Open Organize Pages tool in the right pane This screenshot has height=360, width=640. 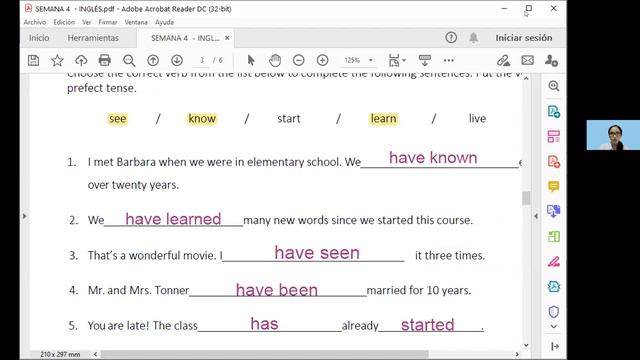coord(554,136)
